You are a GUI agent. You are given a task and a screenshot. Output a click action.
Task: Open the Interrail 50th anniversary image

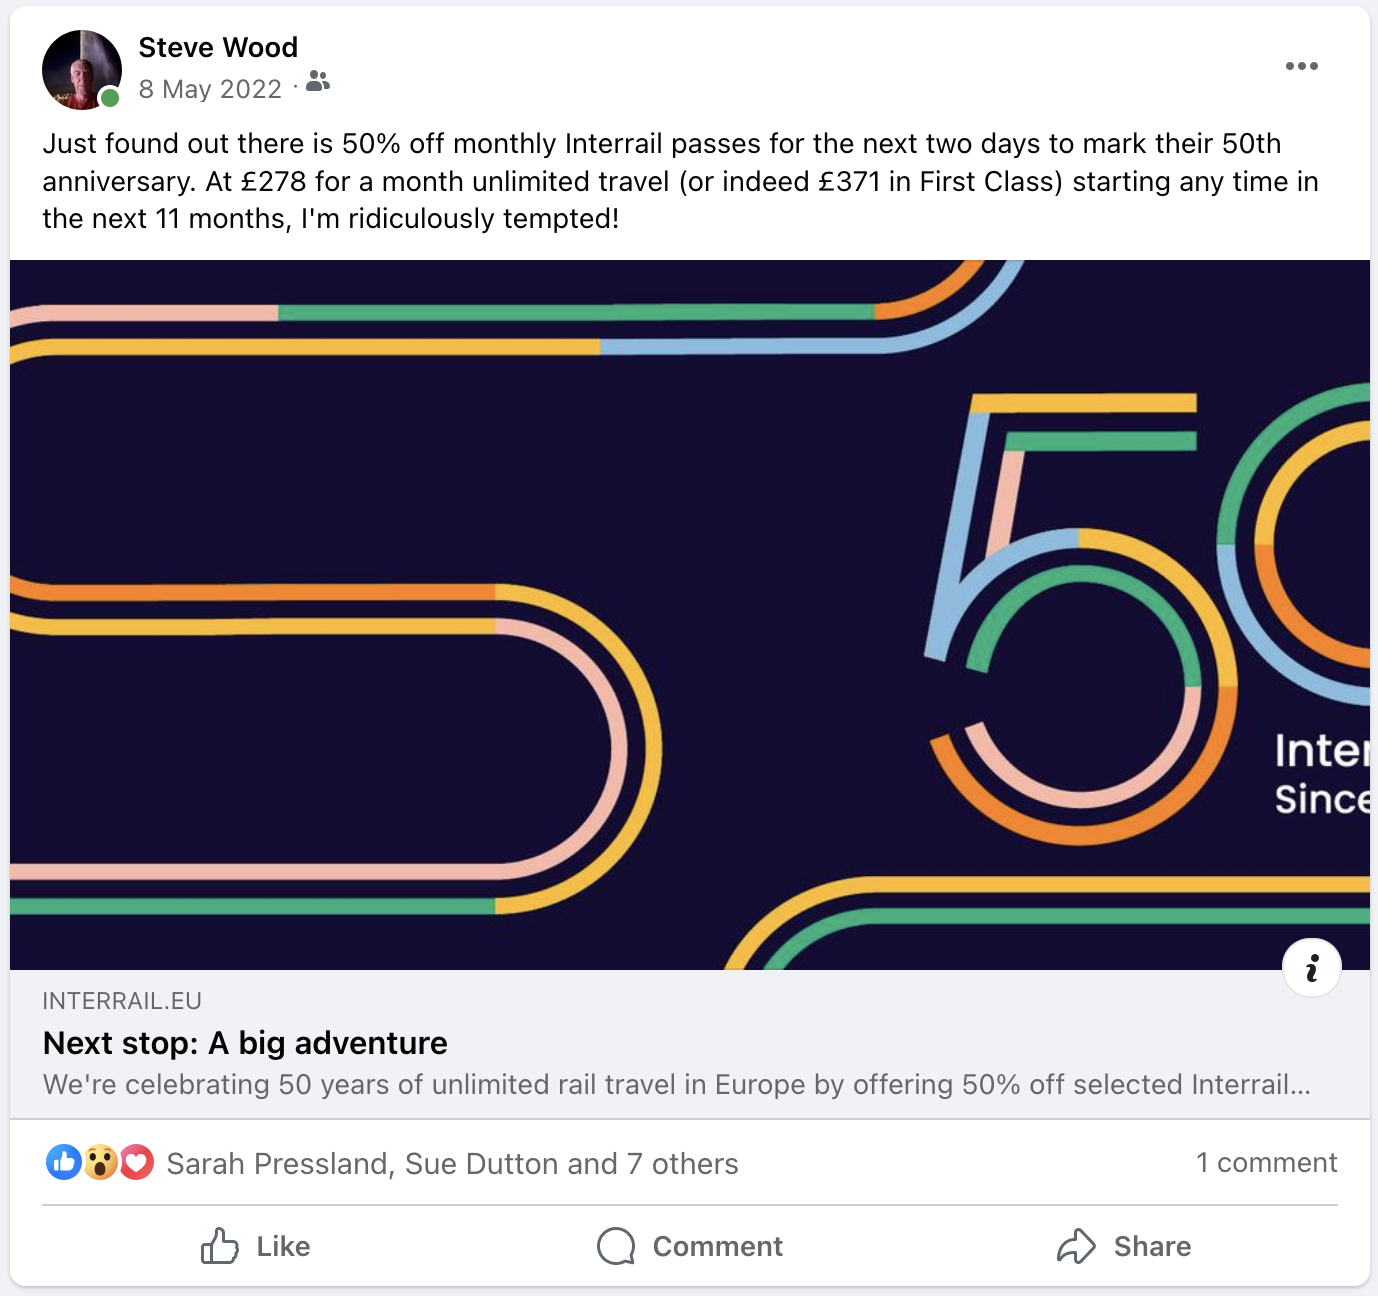[689, 614]
